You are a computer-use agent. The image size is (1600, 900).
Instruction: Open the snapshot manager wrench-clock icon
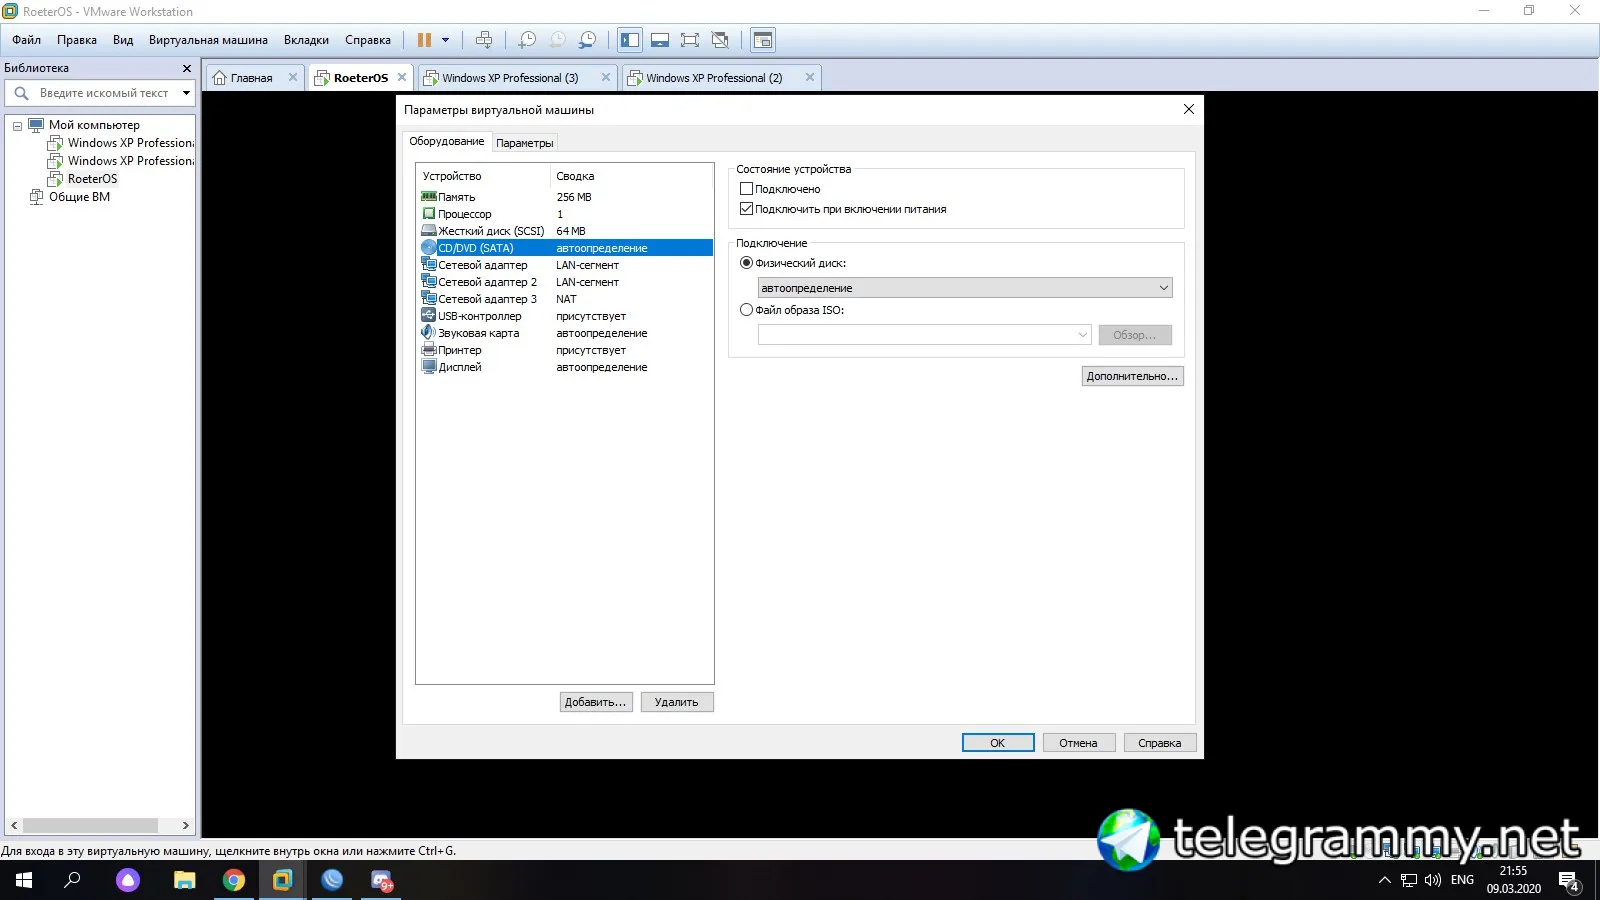[x=588, y=40]
